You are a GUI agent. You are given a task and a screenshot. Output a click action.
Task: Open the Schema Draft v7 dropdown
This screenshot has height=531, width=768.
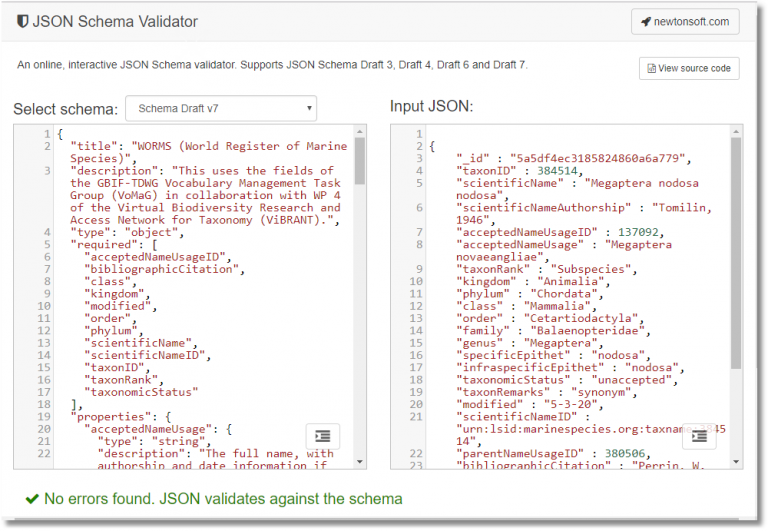pyautogui.click(x=221, y=107)
